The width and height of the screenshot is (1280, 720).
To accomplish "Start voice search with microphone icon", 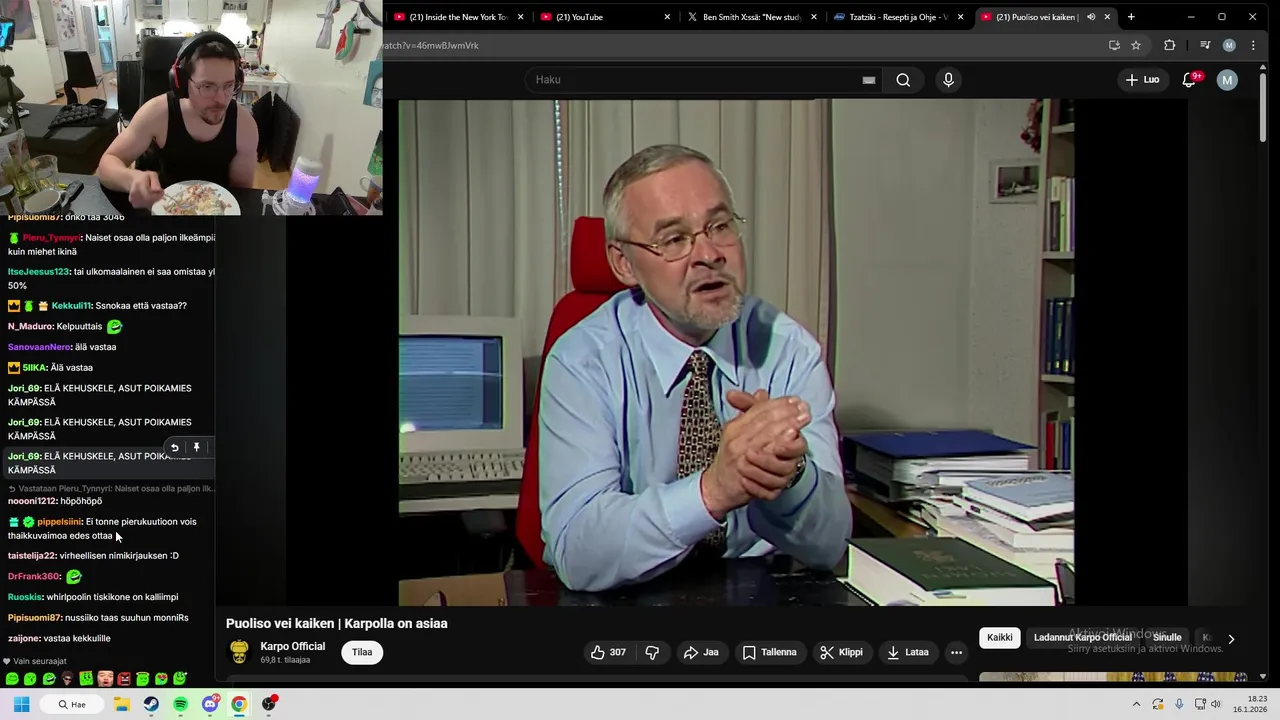I will (x=948, y=80).
